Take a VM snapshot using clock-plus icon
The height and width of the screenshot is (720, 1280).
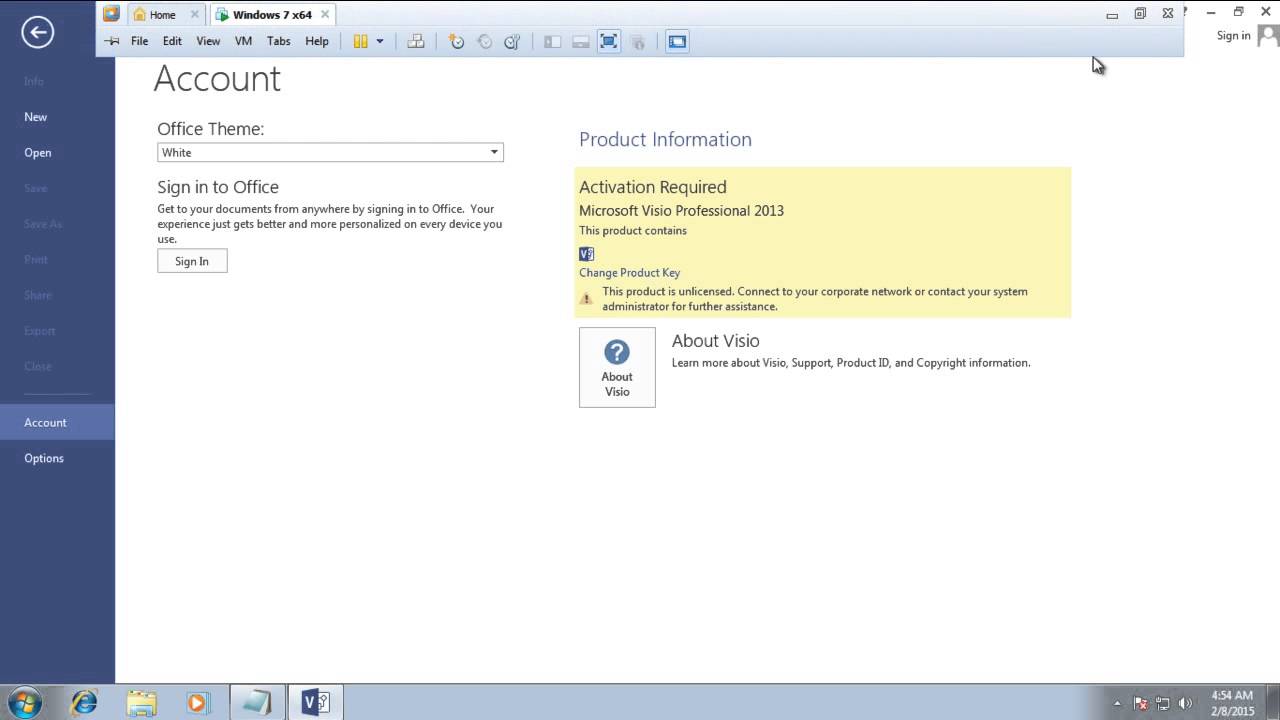(456, 41)
